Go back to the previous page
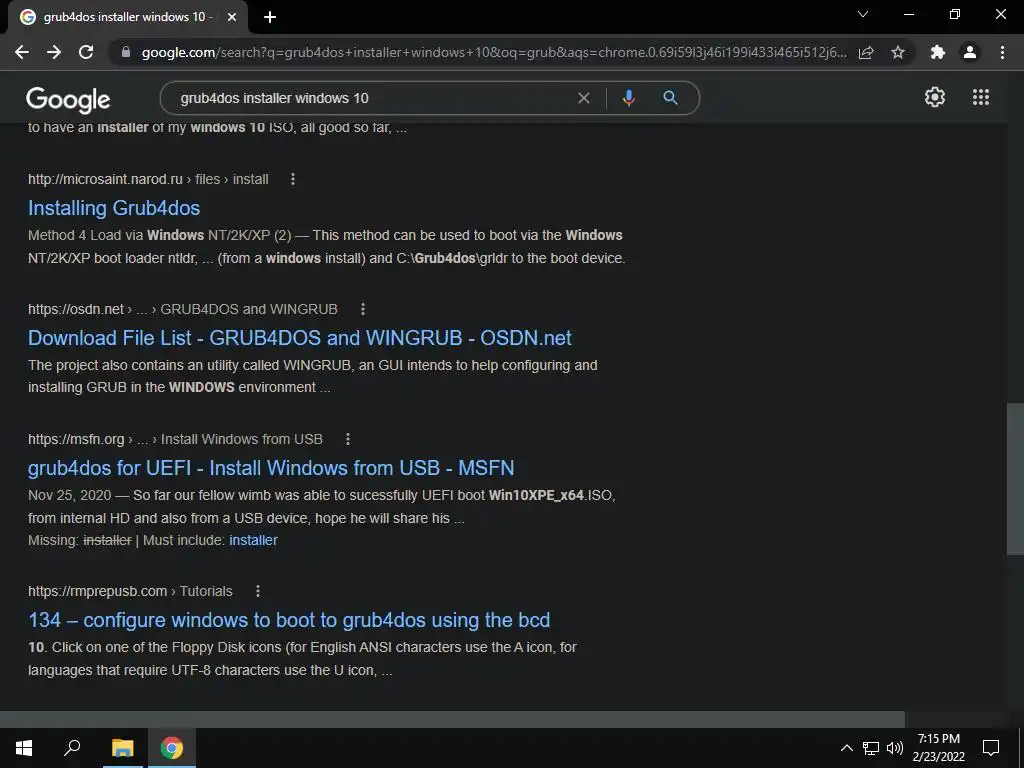This screenshot has width=1024, height=768. [x=22, y=52]
